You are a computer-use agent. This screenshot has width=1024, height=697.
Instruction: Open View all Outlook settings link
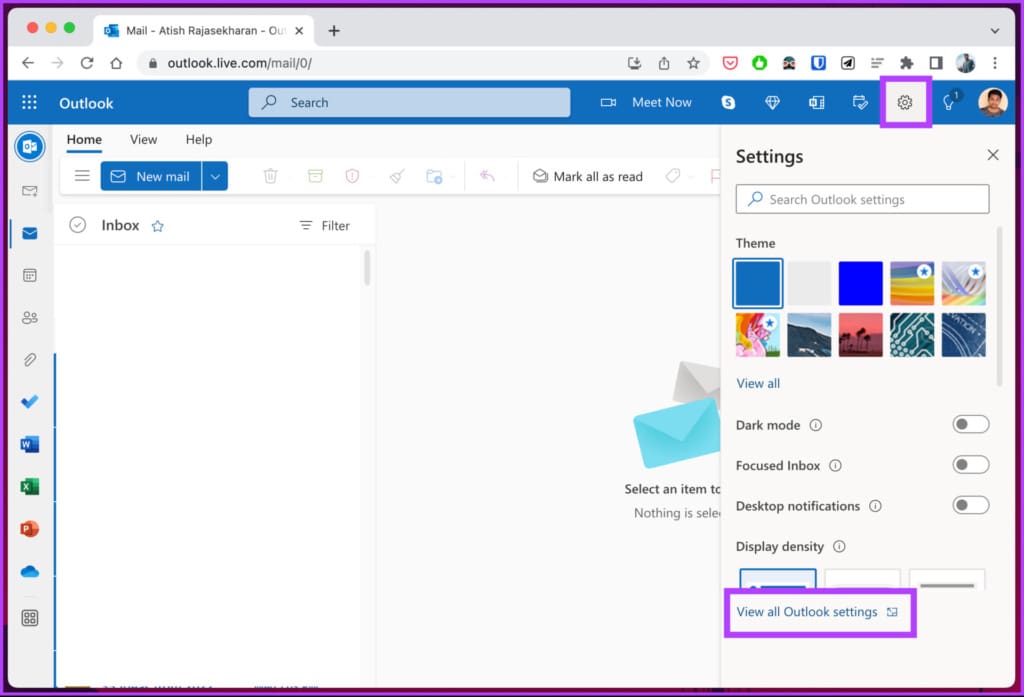coord(817,612)
